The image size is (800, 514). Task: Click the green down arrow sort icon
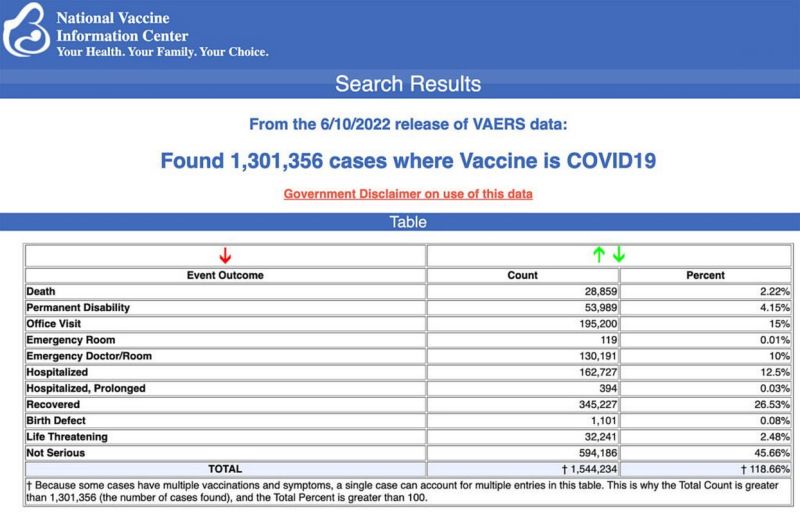tap(618, 254)
